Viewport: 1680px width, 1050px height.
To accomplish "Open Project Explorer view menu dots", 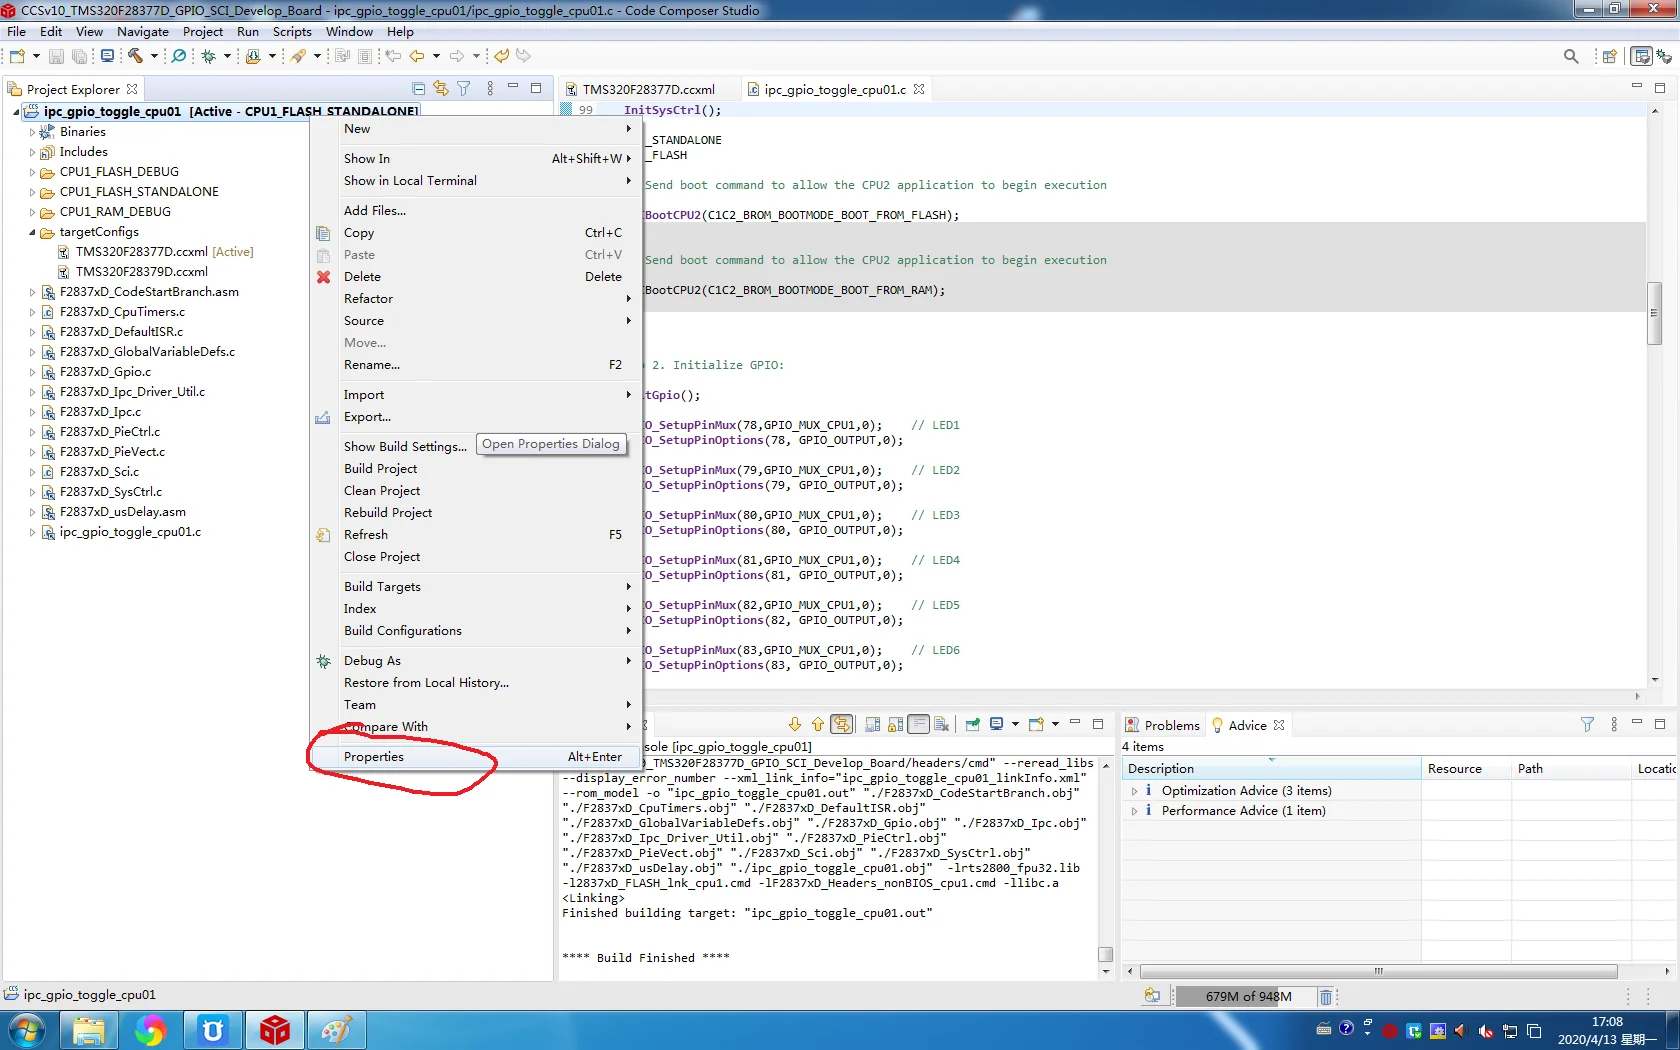I will (490, 89).
